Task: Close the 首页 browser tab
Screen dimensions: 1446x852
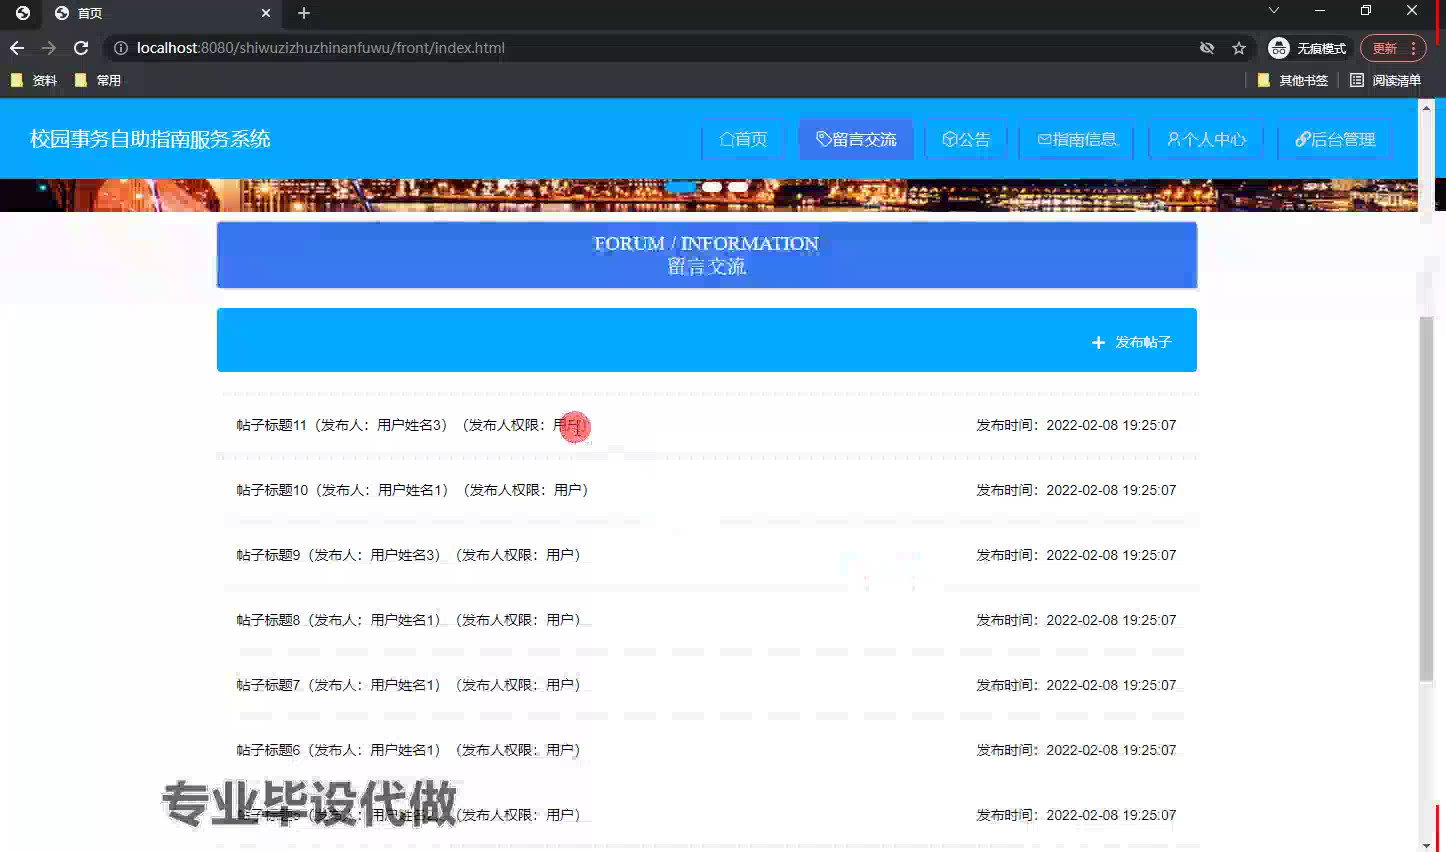Action: pos(266,13)
